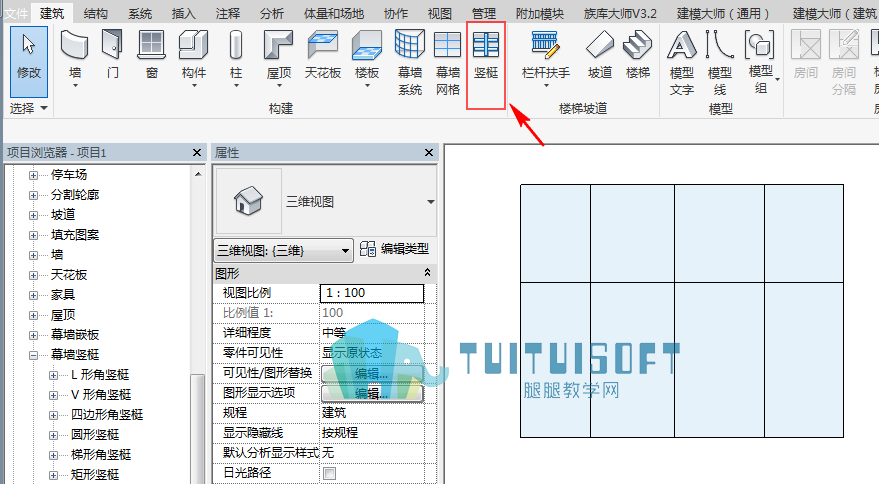The width and height of the screenshot is (879, 484).
Task: Toggle the 日光路径 checkbox
Action: coord(330,473)
